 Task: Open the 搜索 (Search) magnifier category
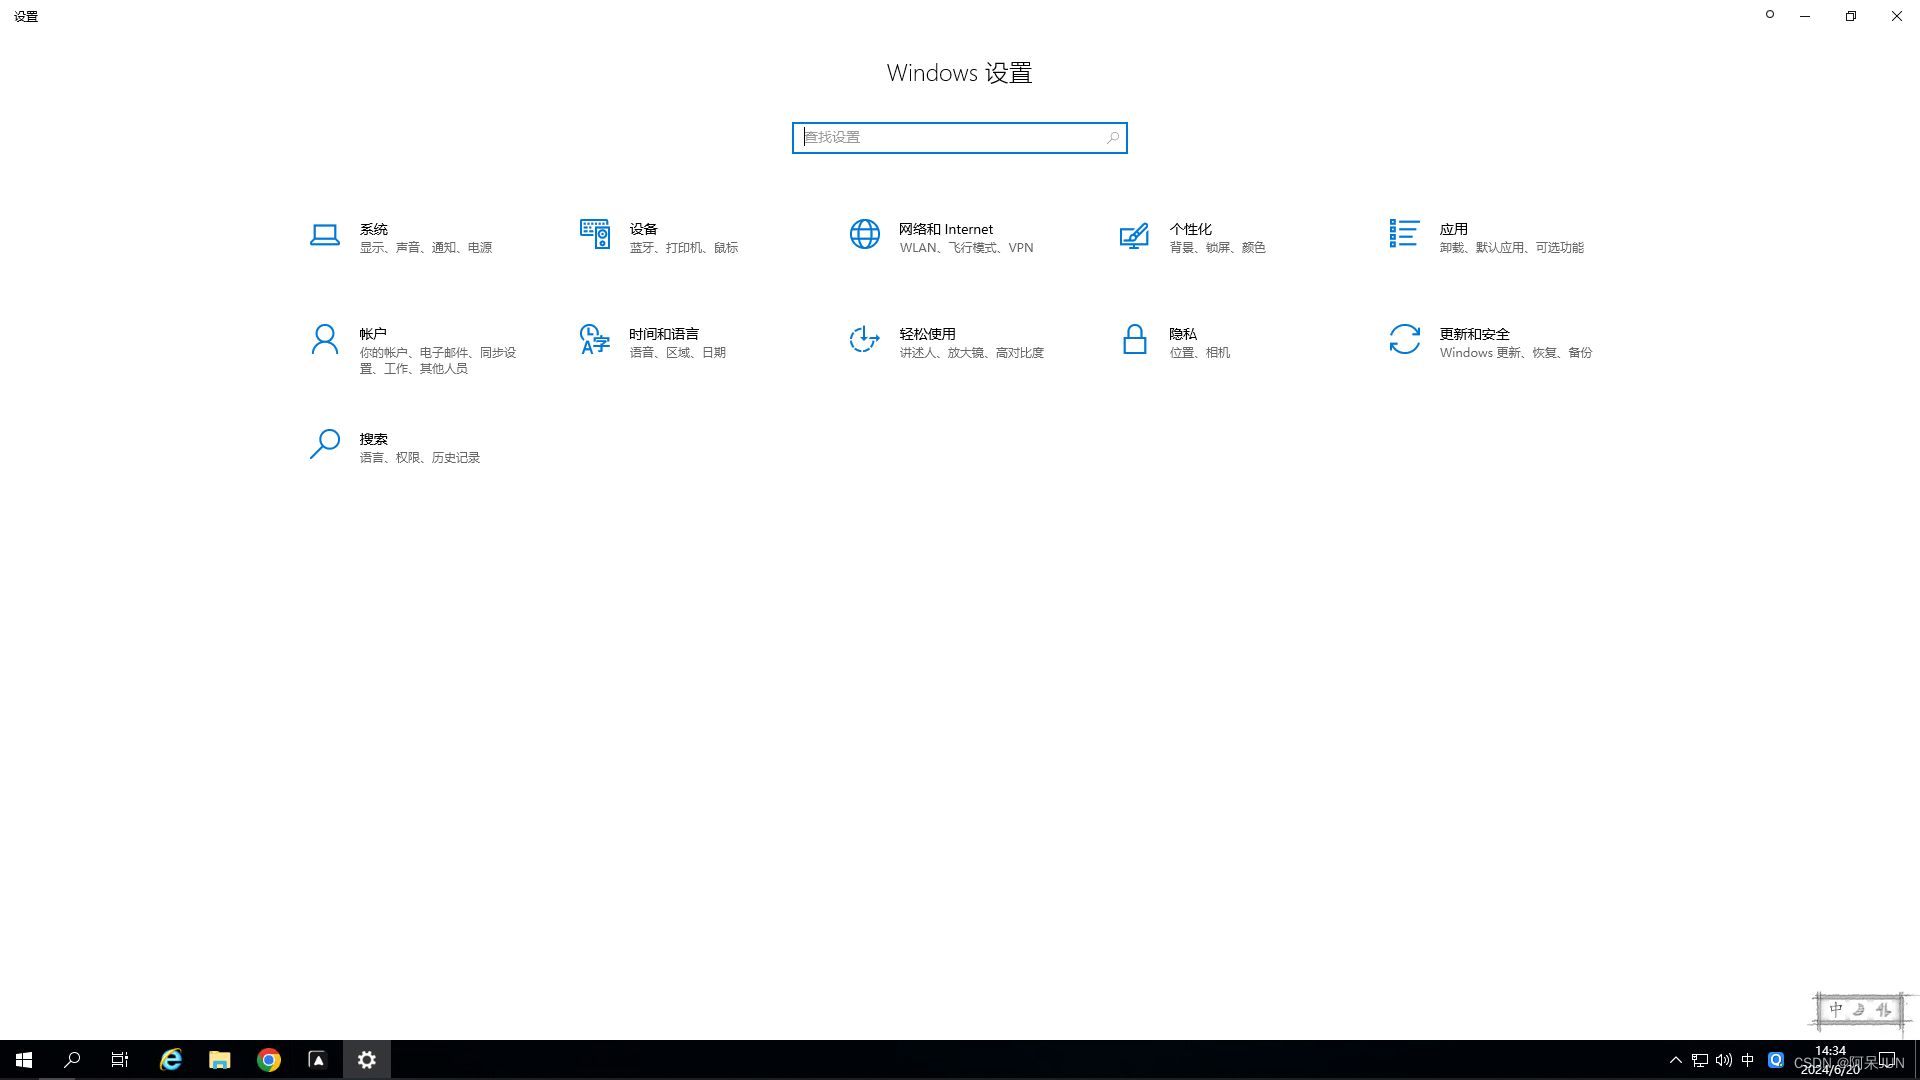pos(324,445)
